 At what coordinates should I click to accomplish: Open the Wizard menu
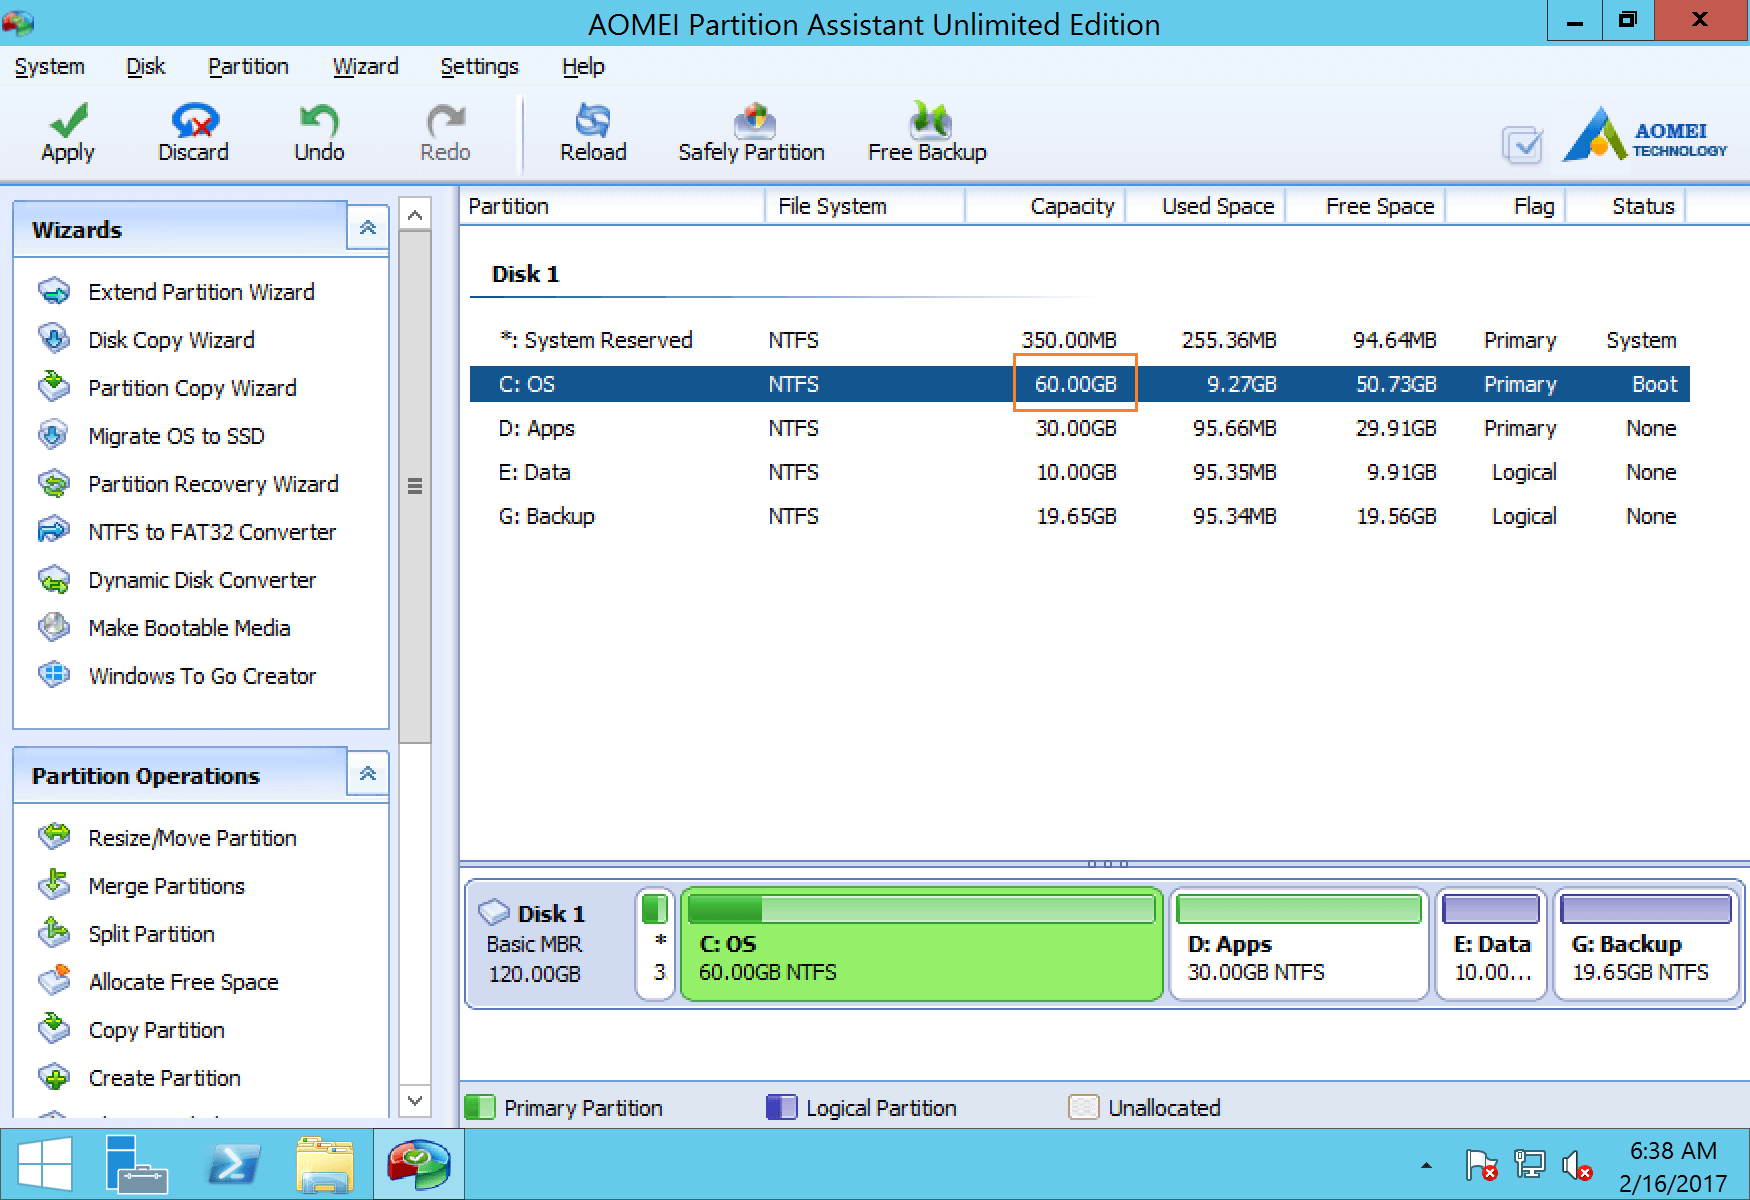[365, 66]
